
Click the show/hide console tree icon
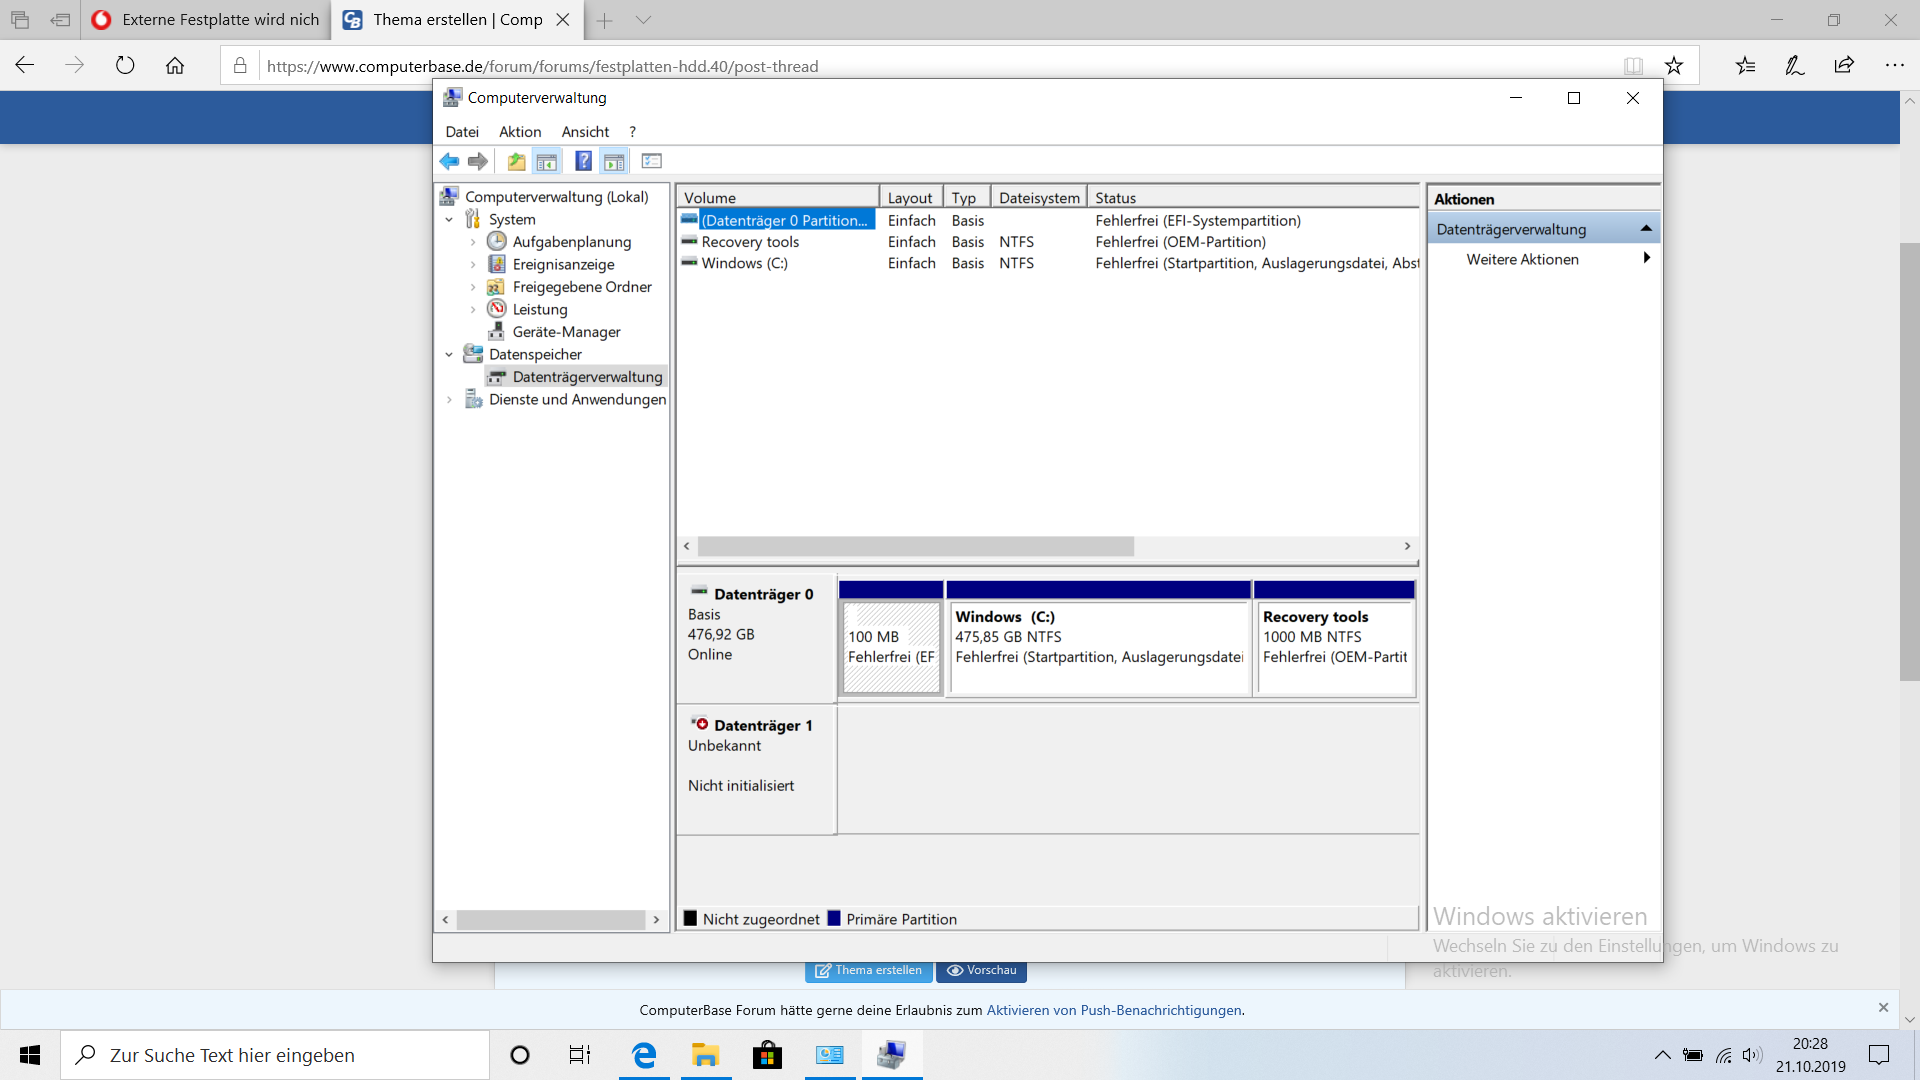(x=547, y=161)
